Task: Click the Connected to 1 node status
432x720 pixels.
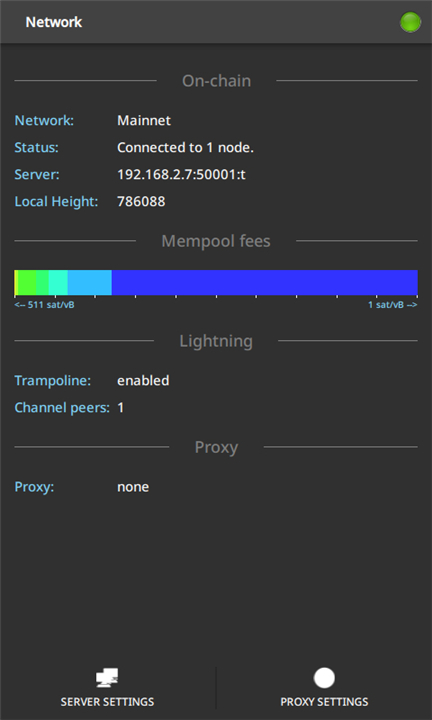Action: point(185,147)
